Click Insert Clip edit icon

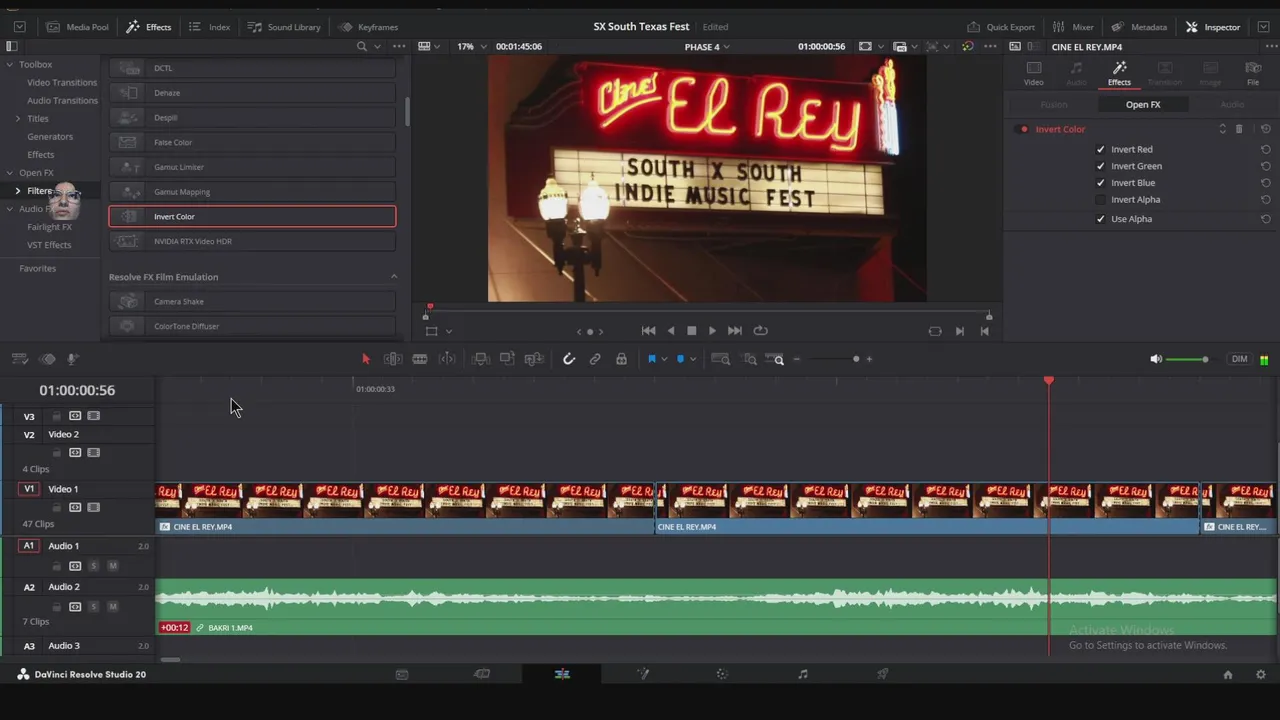481,359
